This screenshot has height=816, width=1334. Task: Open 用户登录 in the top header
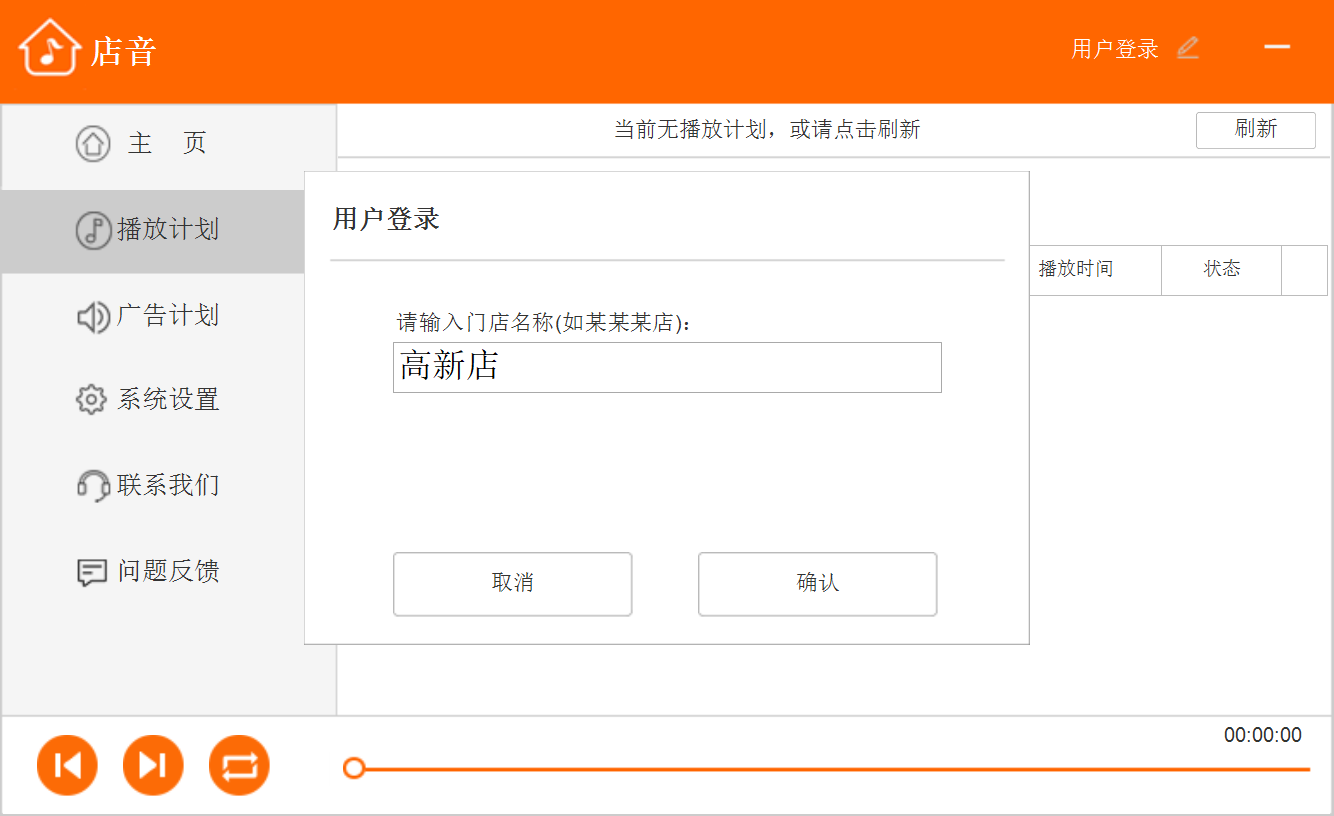tap(1115, 49)
